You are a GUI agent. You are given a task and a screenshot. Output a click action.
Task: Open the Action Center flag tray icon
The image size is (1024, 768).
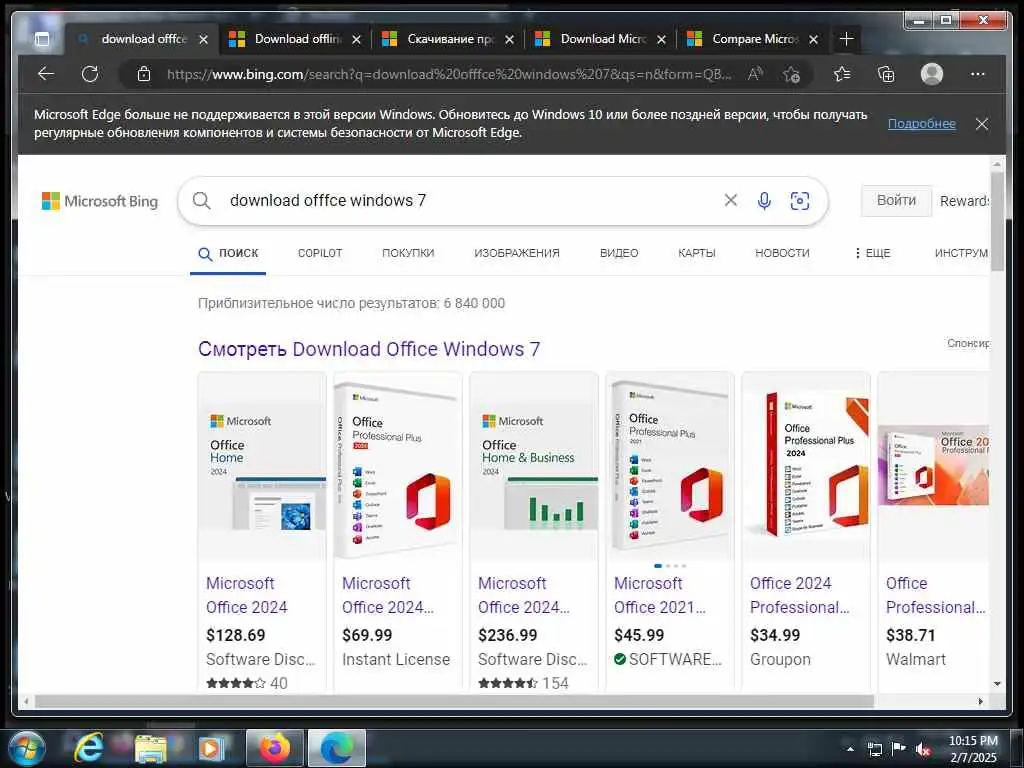tap(899, 748)
